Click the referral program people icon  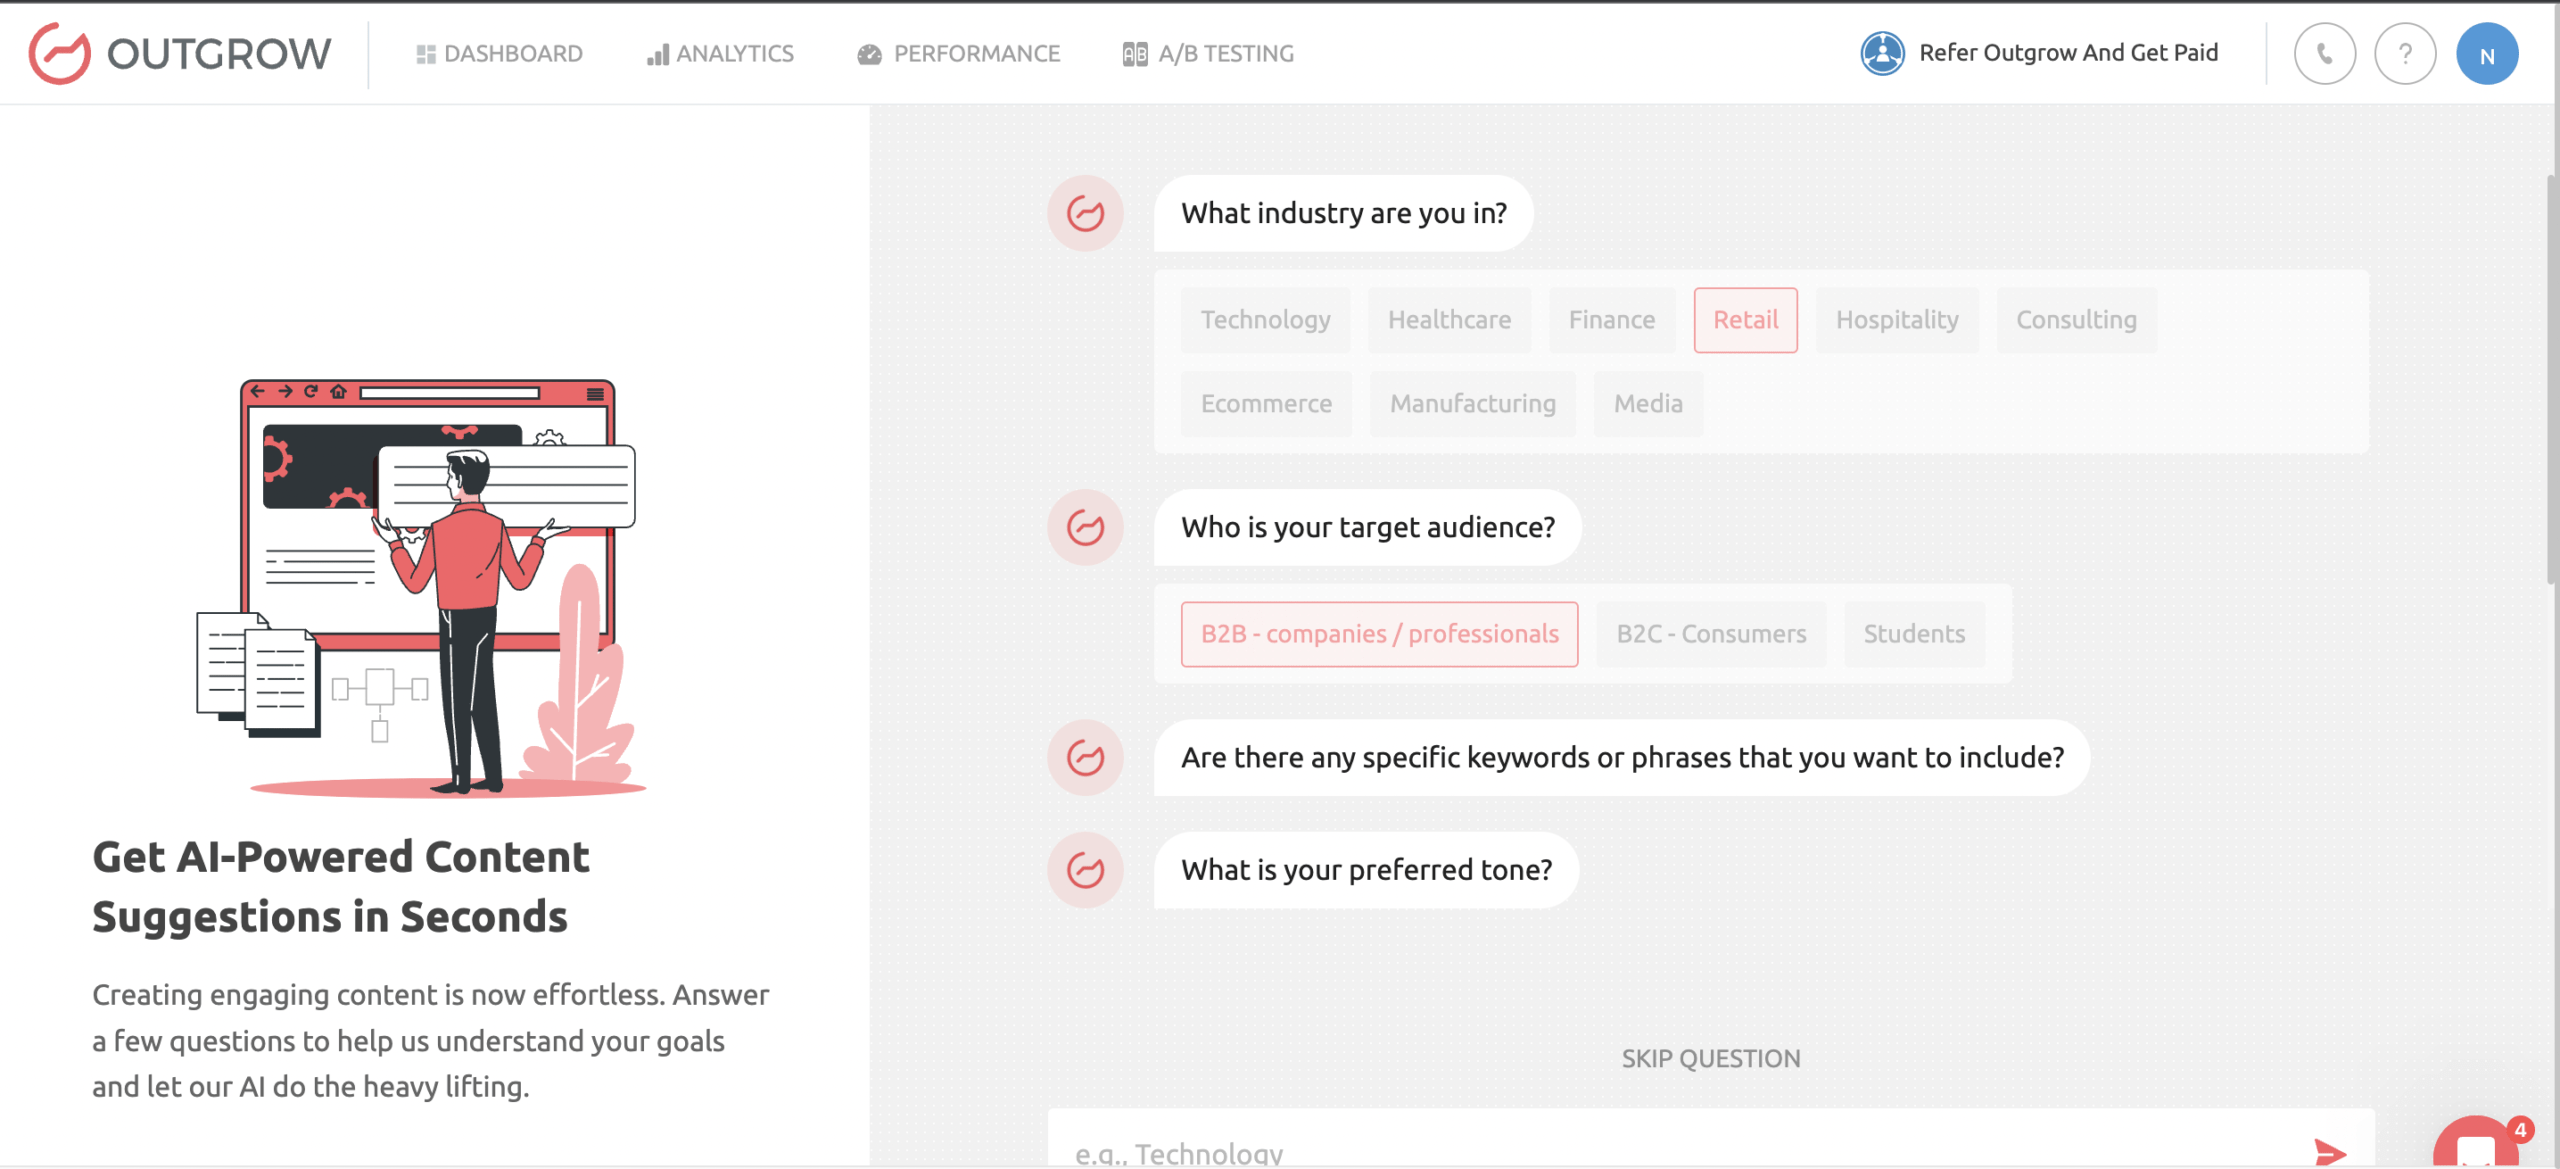point(1882,53)
